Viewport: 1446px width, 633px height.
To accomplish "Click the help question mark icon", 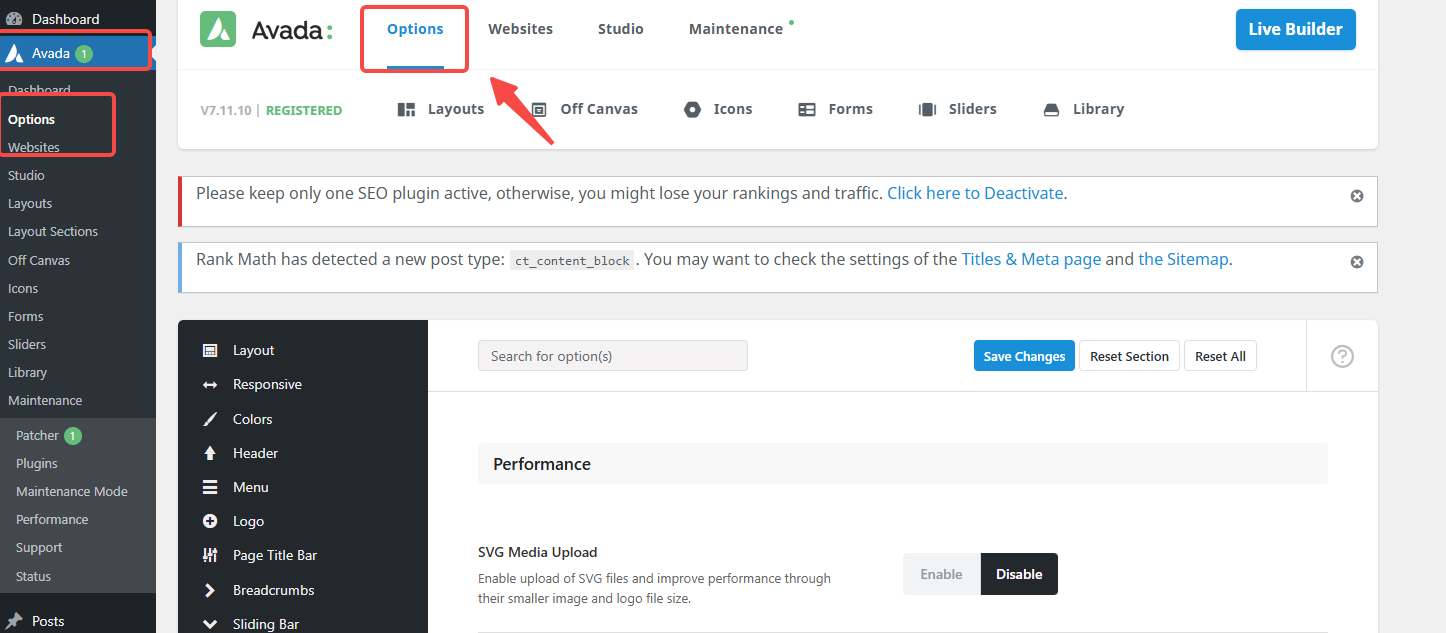I will tap(1342, 356).
